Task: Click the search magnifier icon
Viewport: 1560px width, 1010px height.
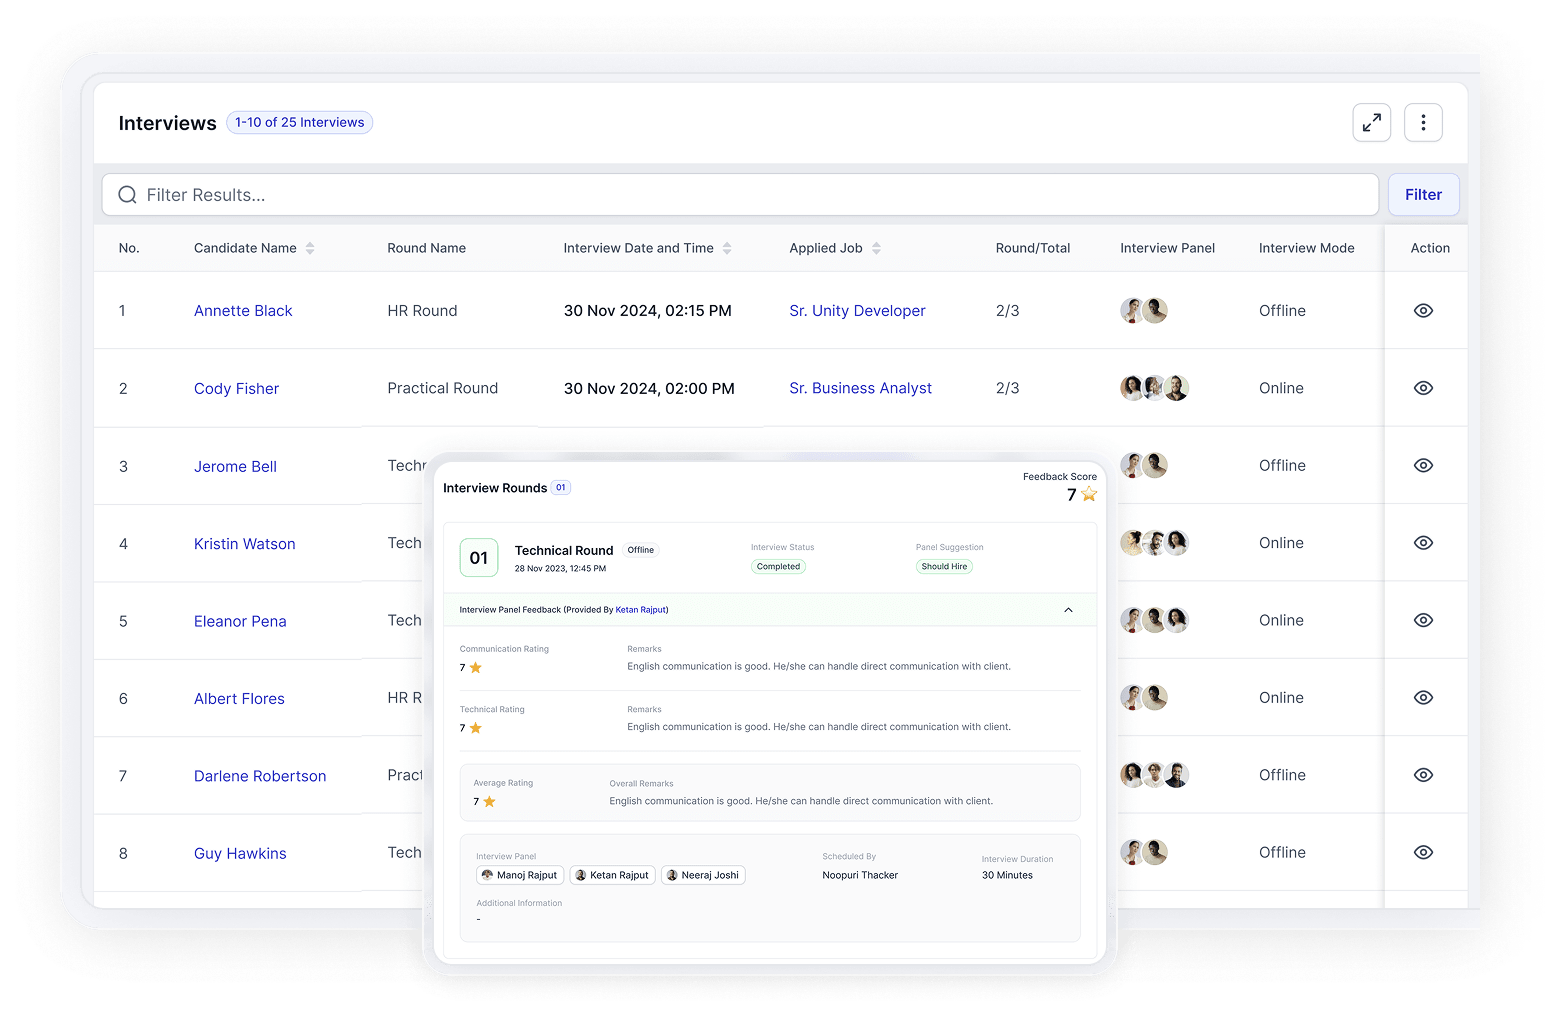Action: pos(127,194)
